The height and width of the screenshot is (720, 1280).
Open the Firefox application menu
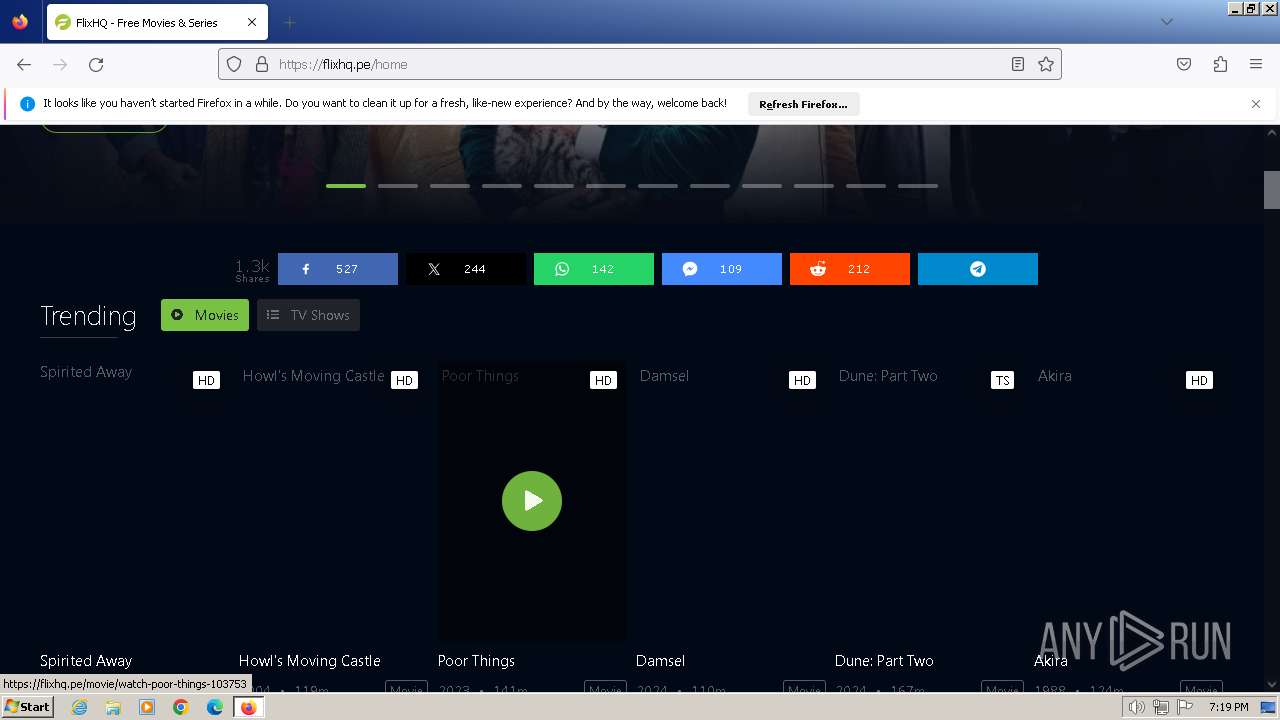(1256, 64)
